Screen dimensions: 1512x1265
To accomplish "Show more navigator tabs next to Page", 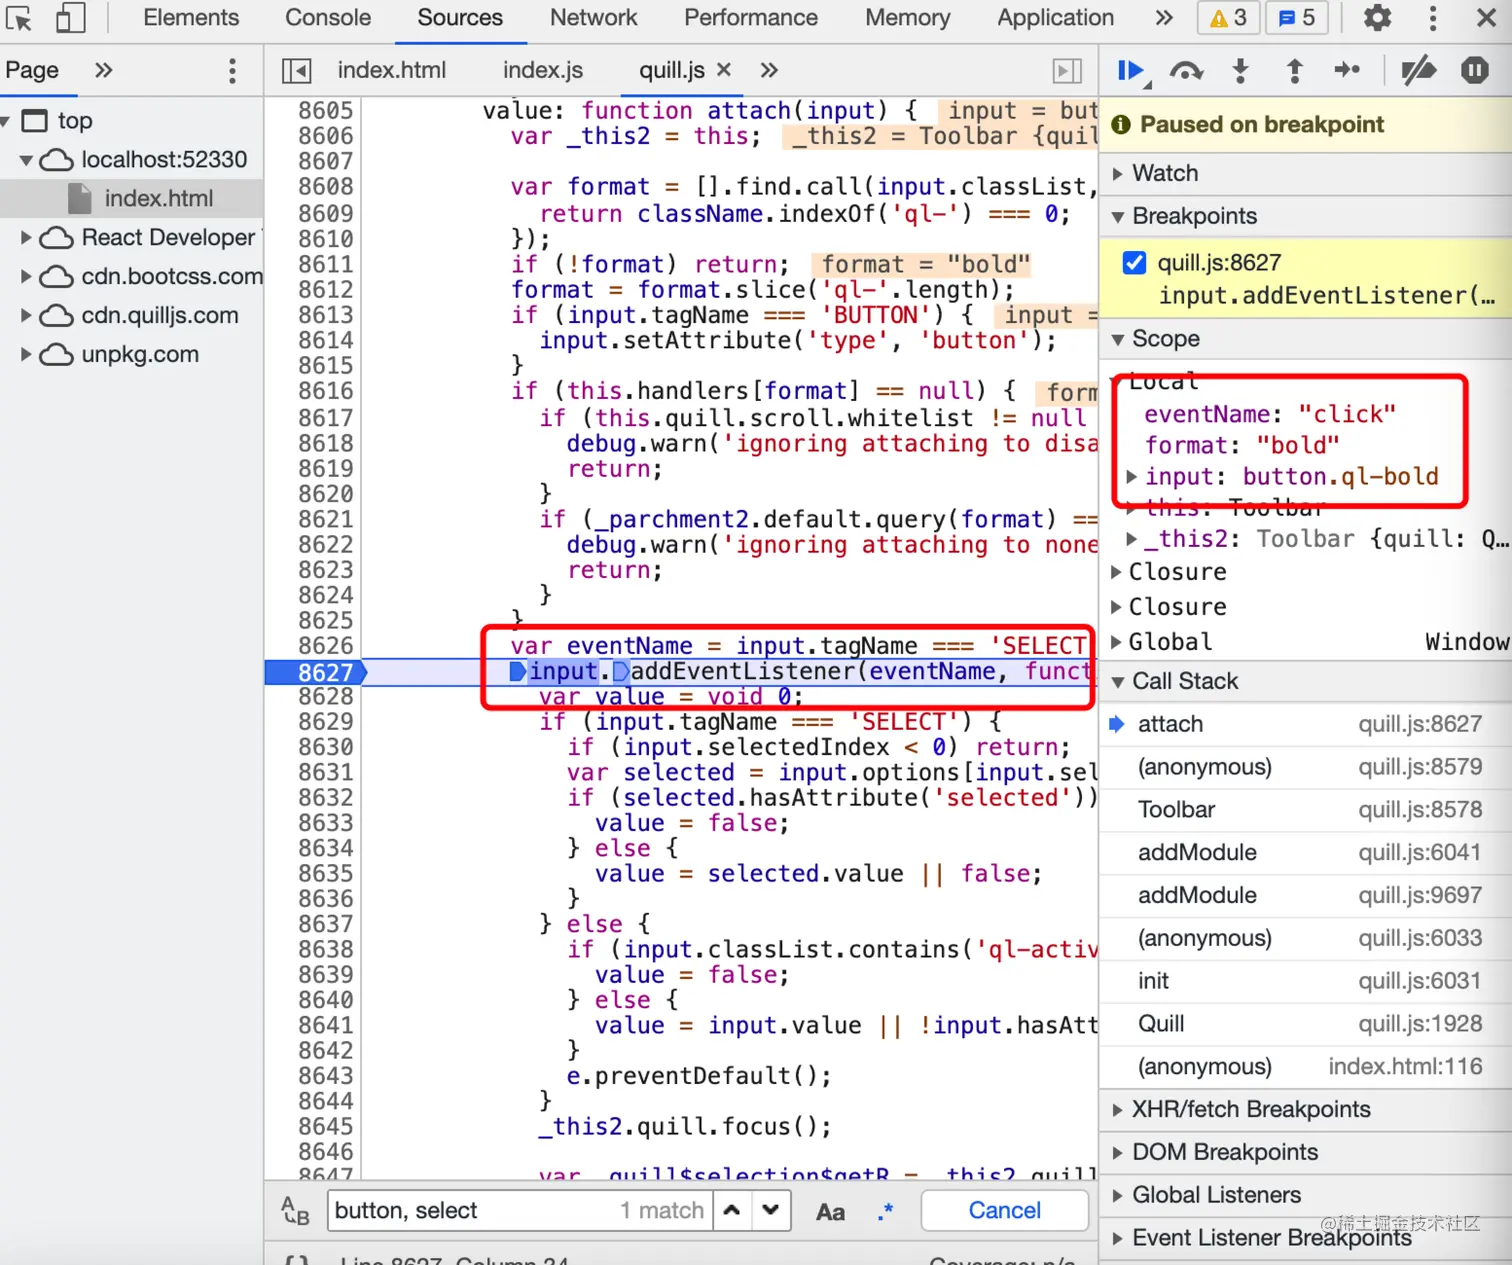I will 103,70.
